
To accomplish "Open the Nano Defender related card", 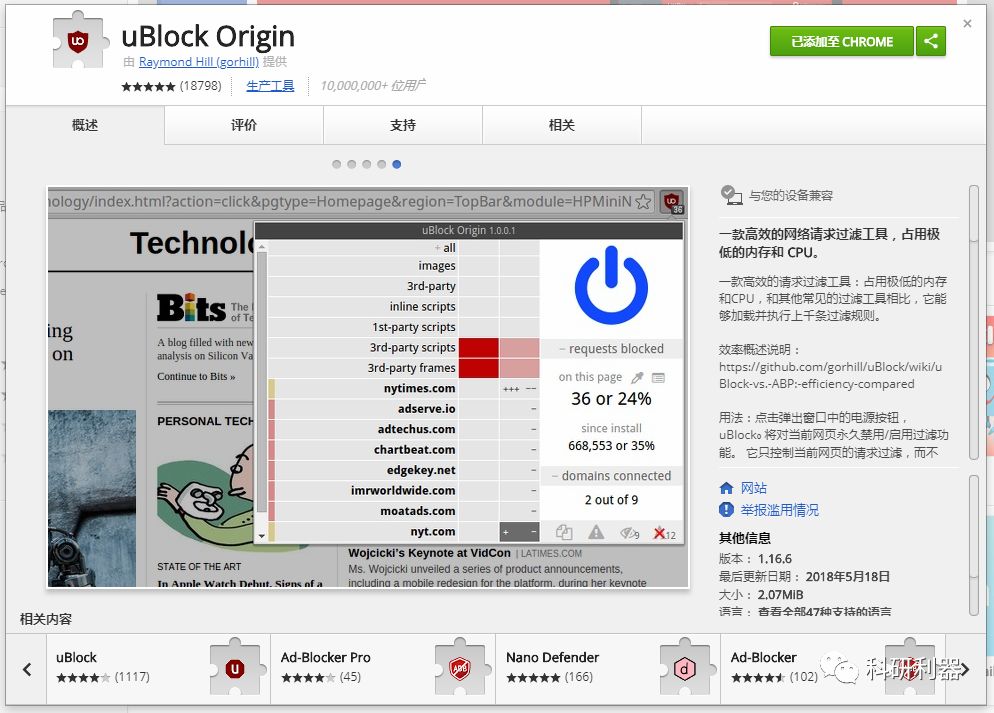I will click(x=608, y=669).
